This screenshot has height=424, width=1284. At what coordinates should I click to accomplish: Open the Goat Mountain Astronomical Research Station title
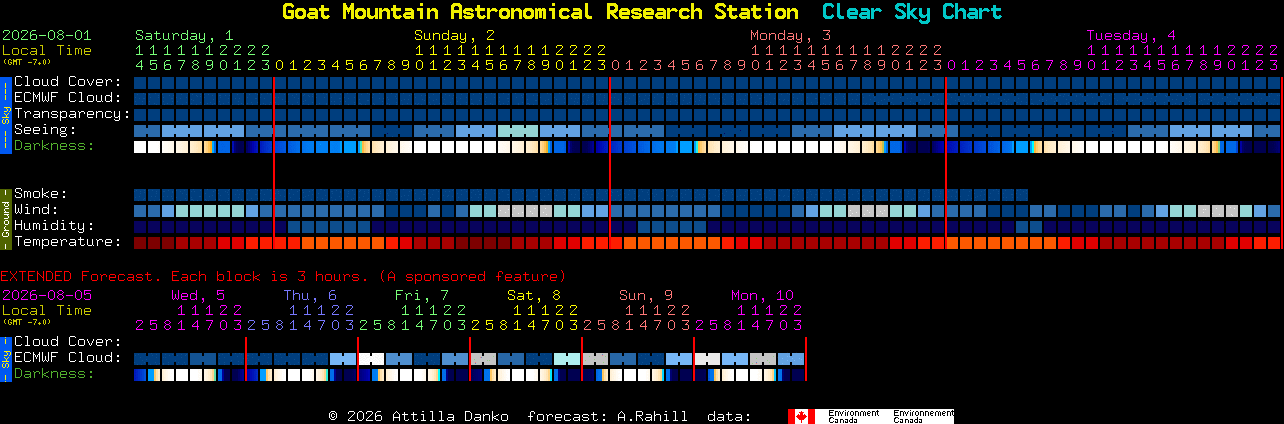pyautogui.click(x=540, y=12)
